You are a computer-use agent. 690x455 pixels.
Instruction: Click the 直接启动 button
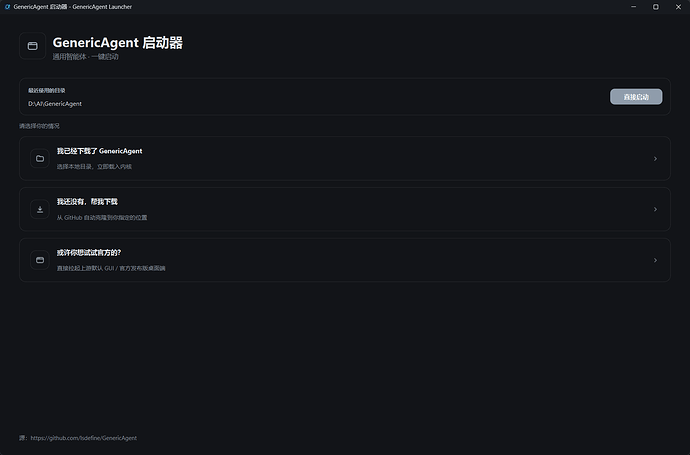[636, 97]
